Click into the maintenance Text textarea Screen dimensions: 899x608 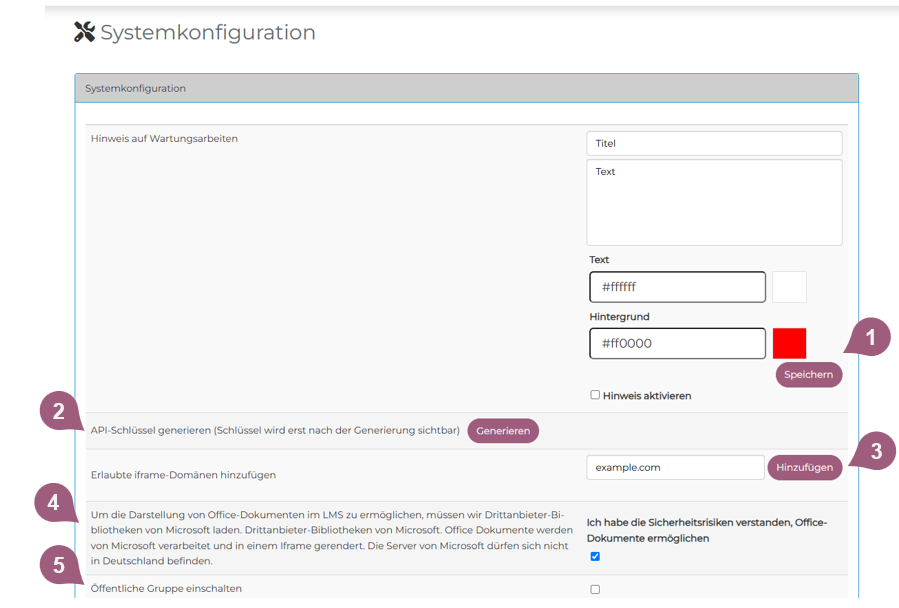714,202
